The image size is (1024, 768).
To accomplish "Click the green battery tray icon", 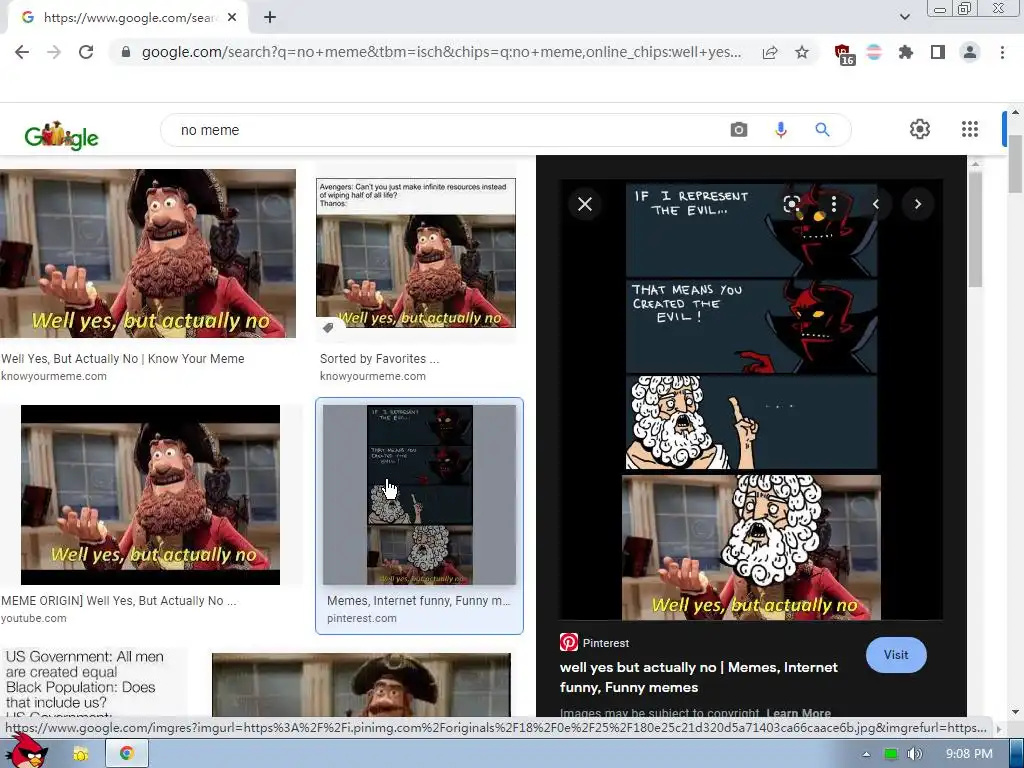I will pyautogui.click(x=891, y=754).
